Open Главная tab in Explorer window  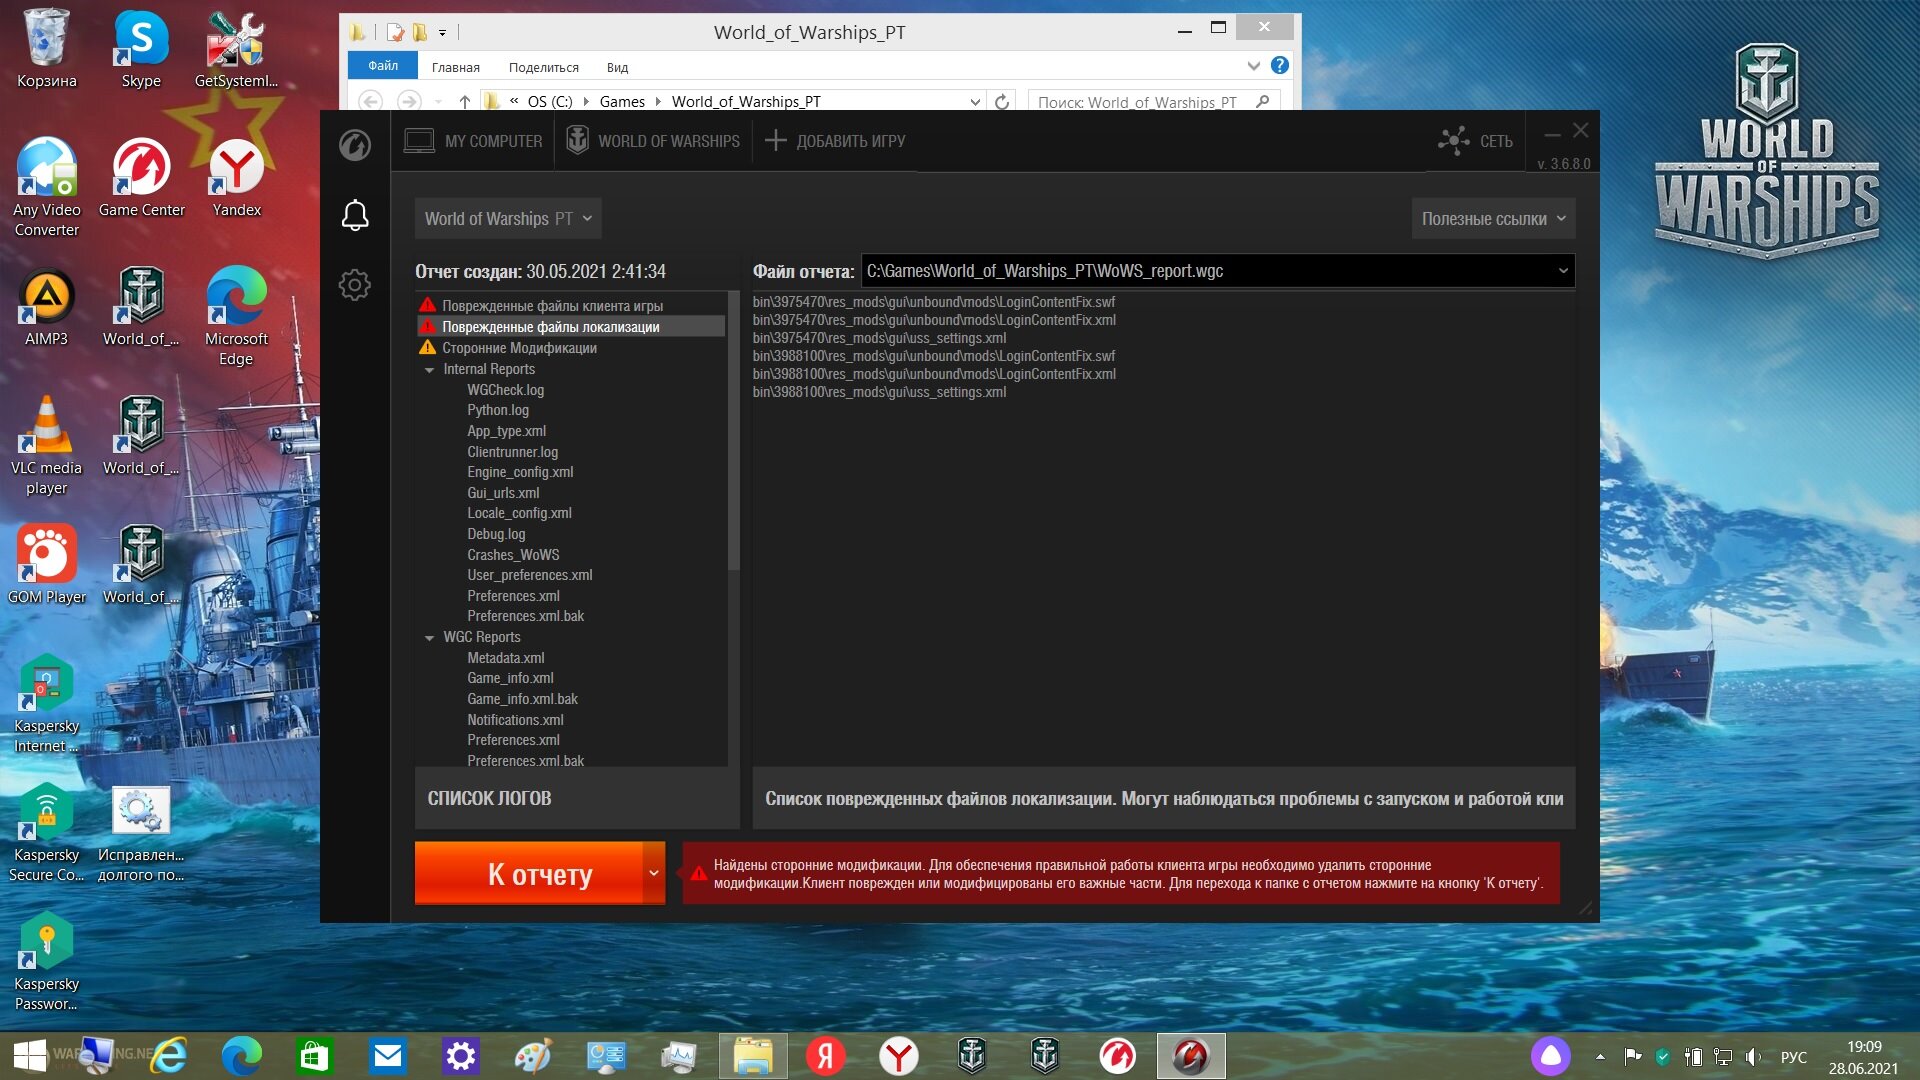pos(456,67)
